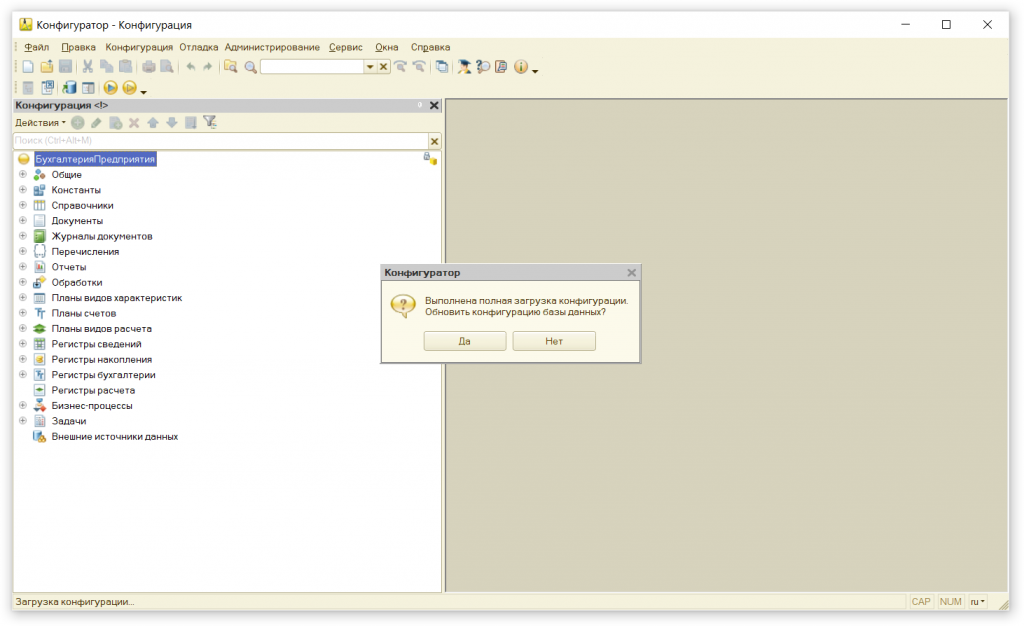Open the Администрирование menu
The width and height of the screenshot is (1024, 626).
point(272,47)
